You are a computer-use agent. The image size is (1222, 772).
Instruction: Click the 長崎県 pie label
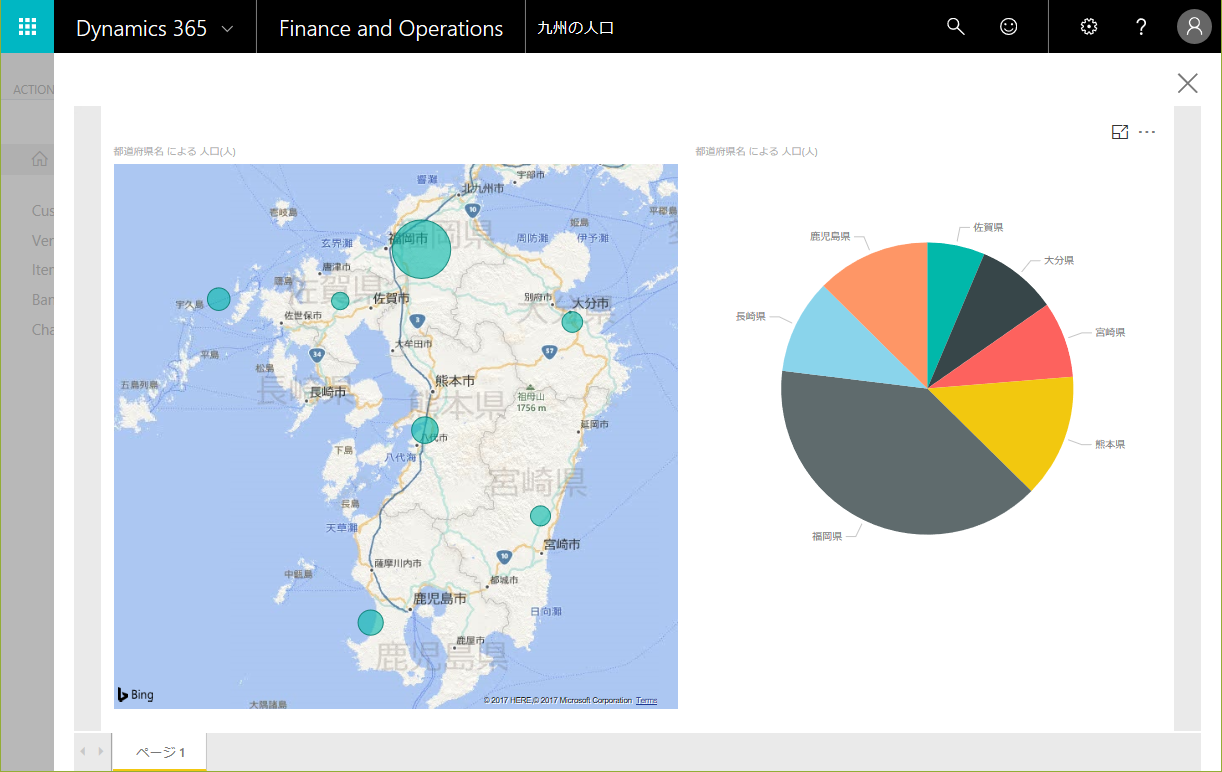tap(751, 316)
